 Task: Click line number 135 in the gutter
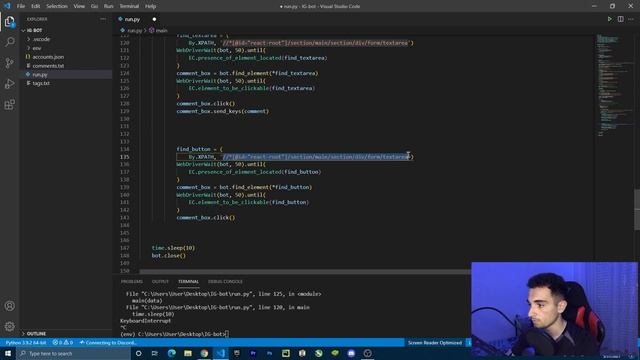124,157
